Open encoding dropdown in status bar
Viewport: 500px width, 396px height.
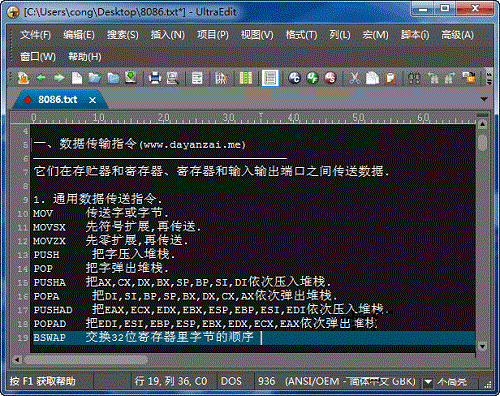428,381
